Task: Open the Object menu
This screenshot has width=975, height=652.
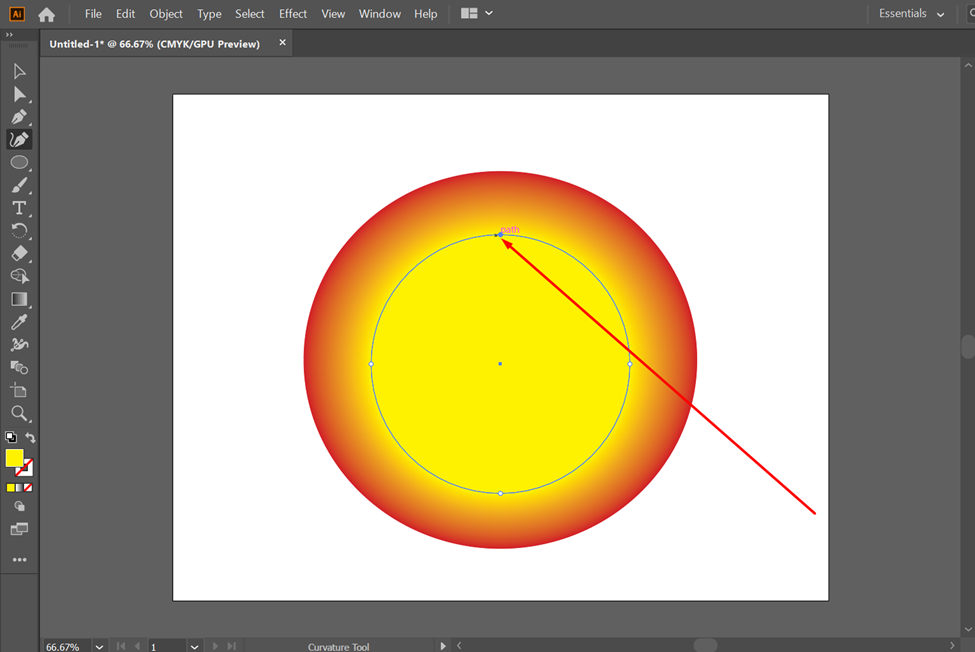Action: tap(166, 14)
